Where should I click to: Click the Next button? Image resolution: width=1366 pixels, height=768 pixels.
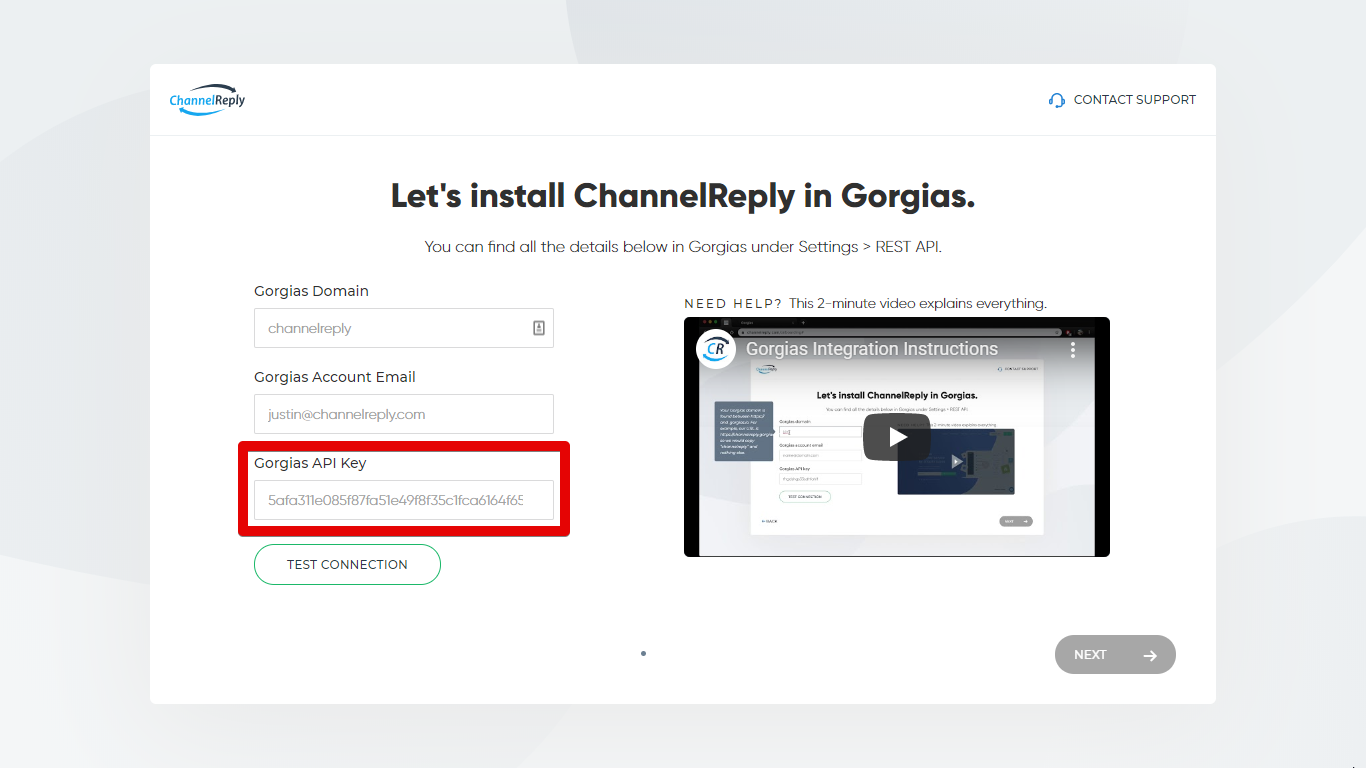[x=1115, y=655]
